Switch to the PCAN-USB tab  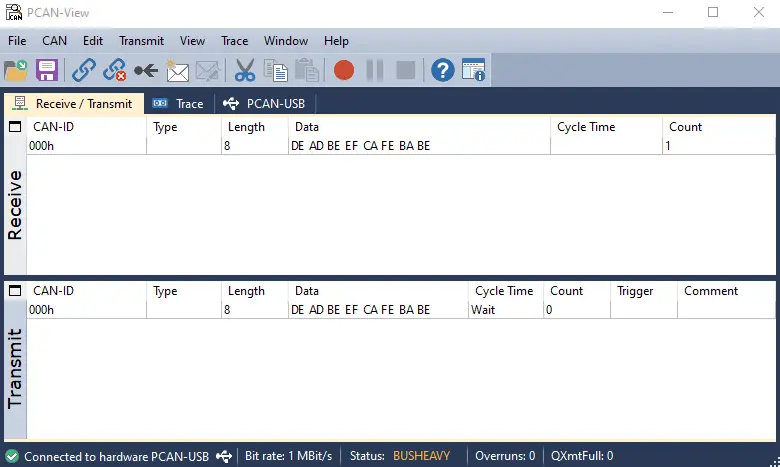[265, 103]
